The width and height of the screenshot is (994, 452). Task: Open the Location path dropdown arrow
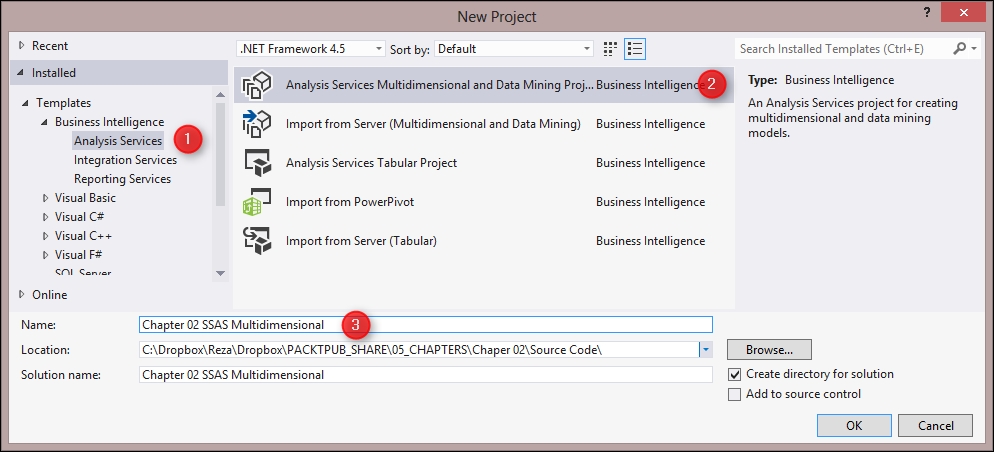(706, 349)
